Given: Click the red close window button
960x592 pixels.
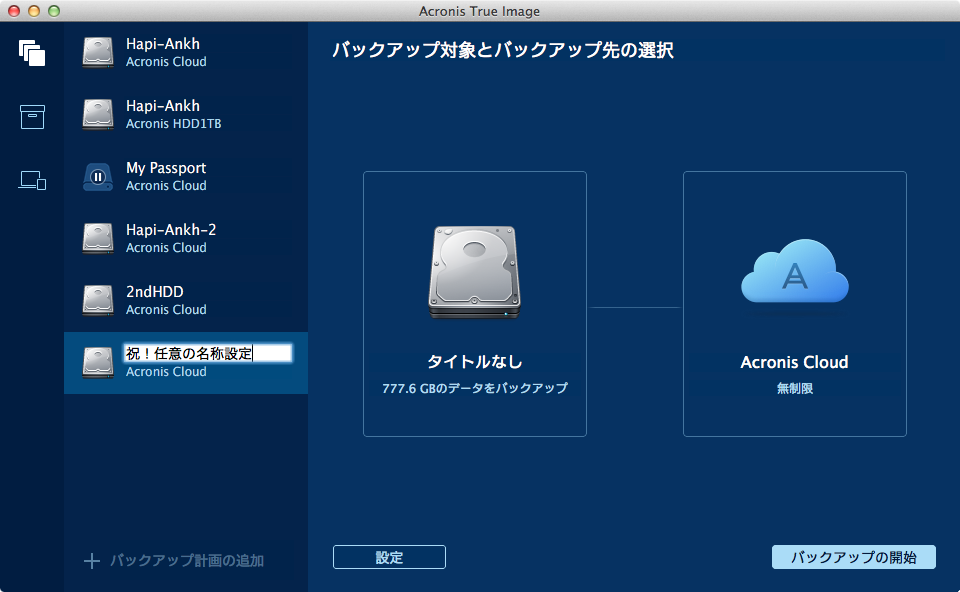Looking at the screenshot, I should [x=13, y=11].
